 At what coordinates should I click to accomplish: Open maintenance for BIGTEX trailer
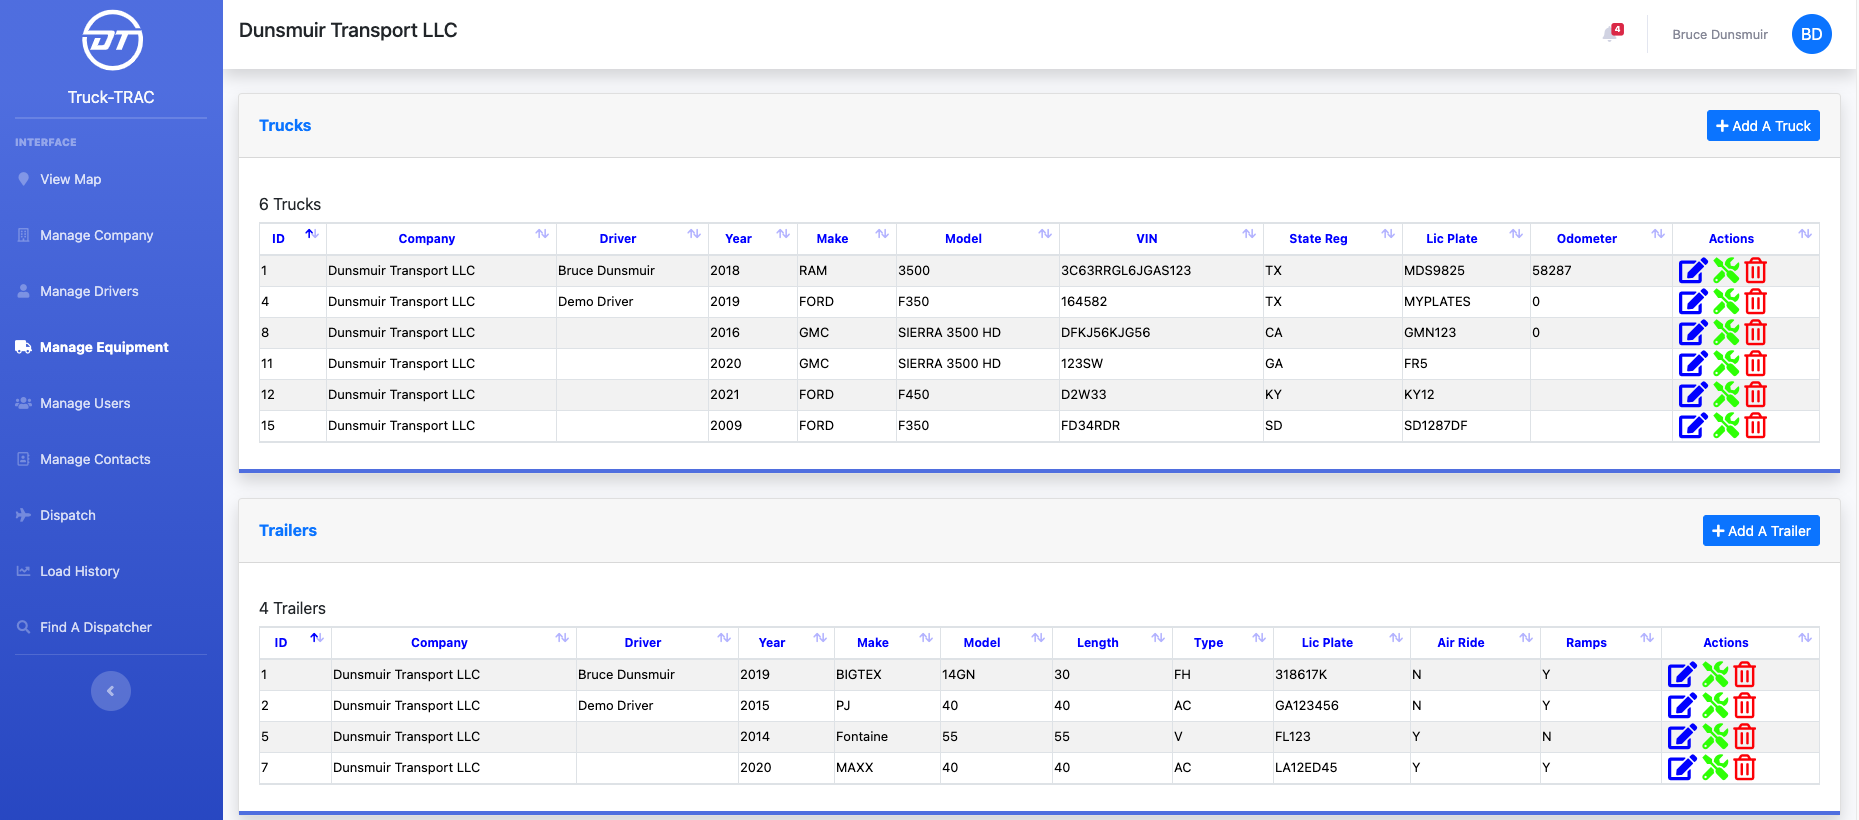click(x=1715, y=674)
